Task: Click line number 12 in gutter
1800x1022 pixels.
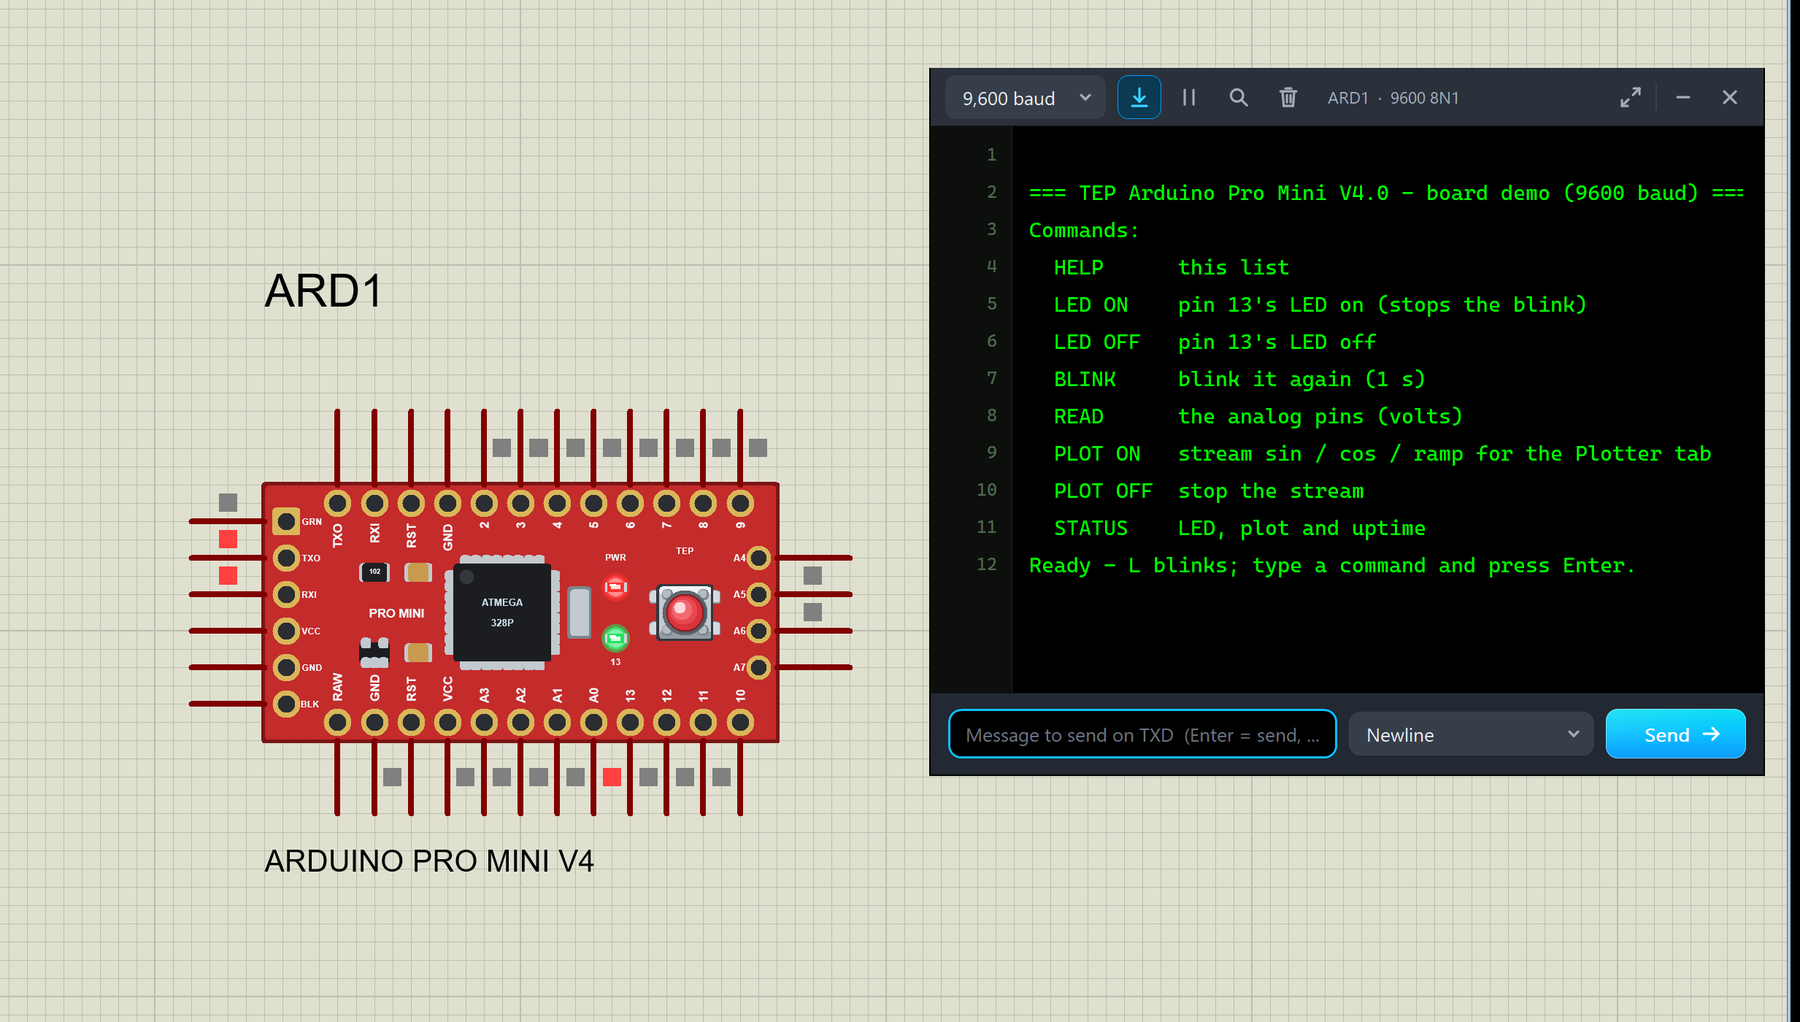Action: click(x=986, y=564)
